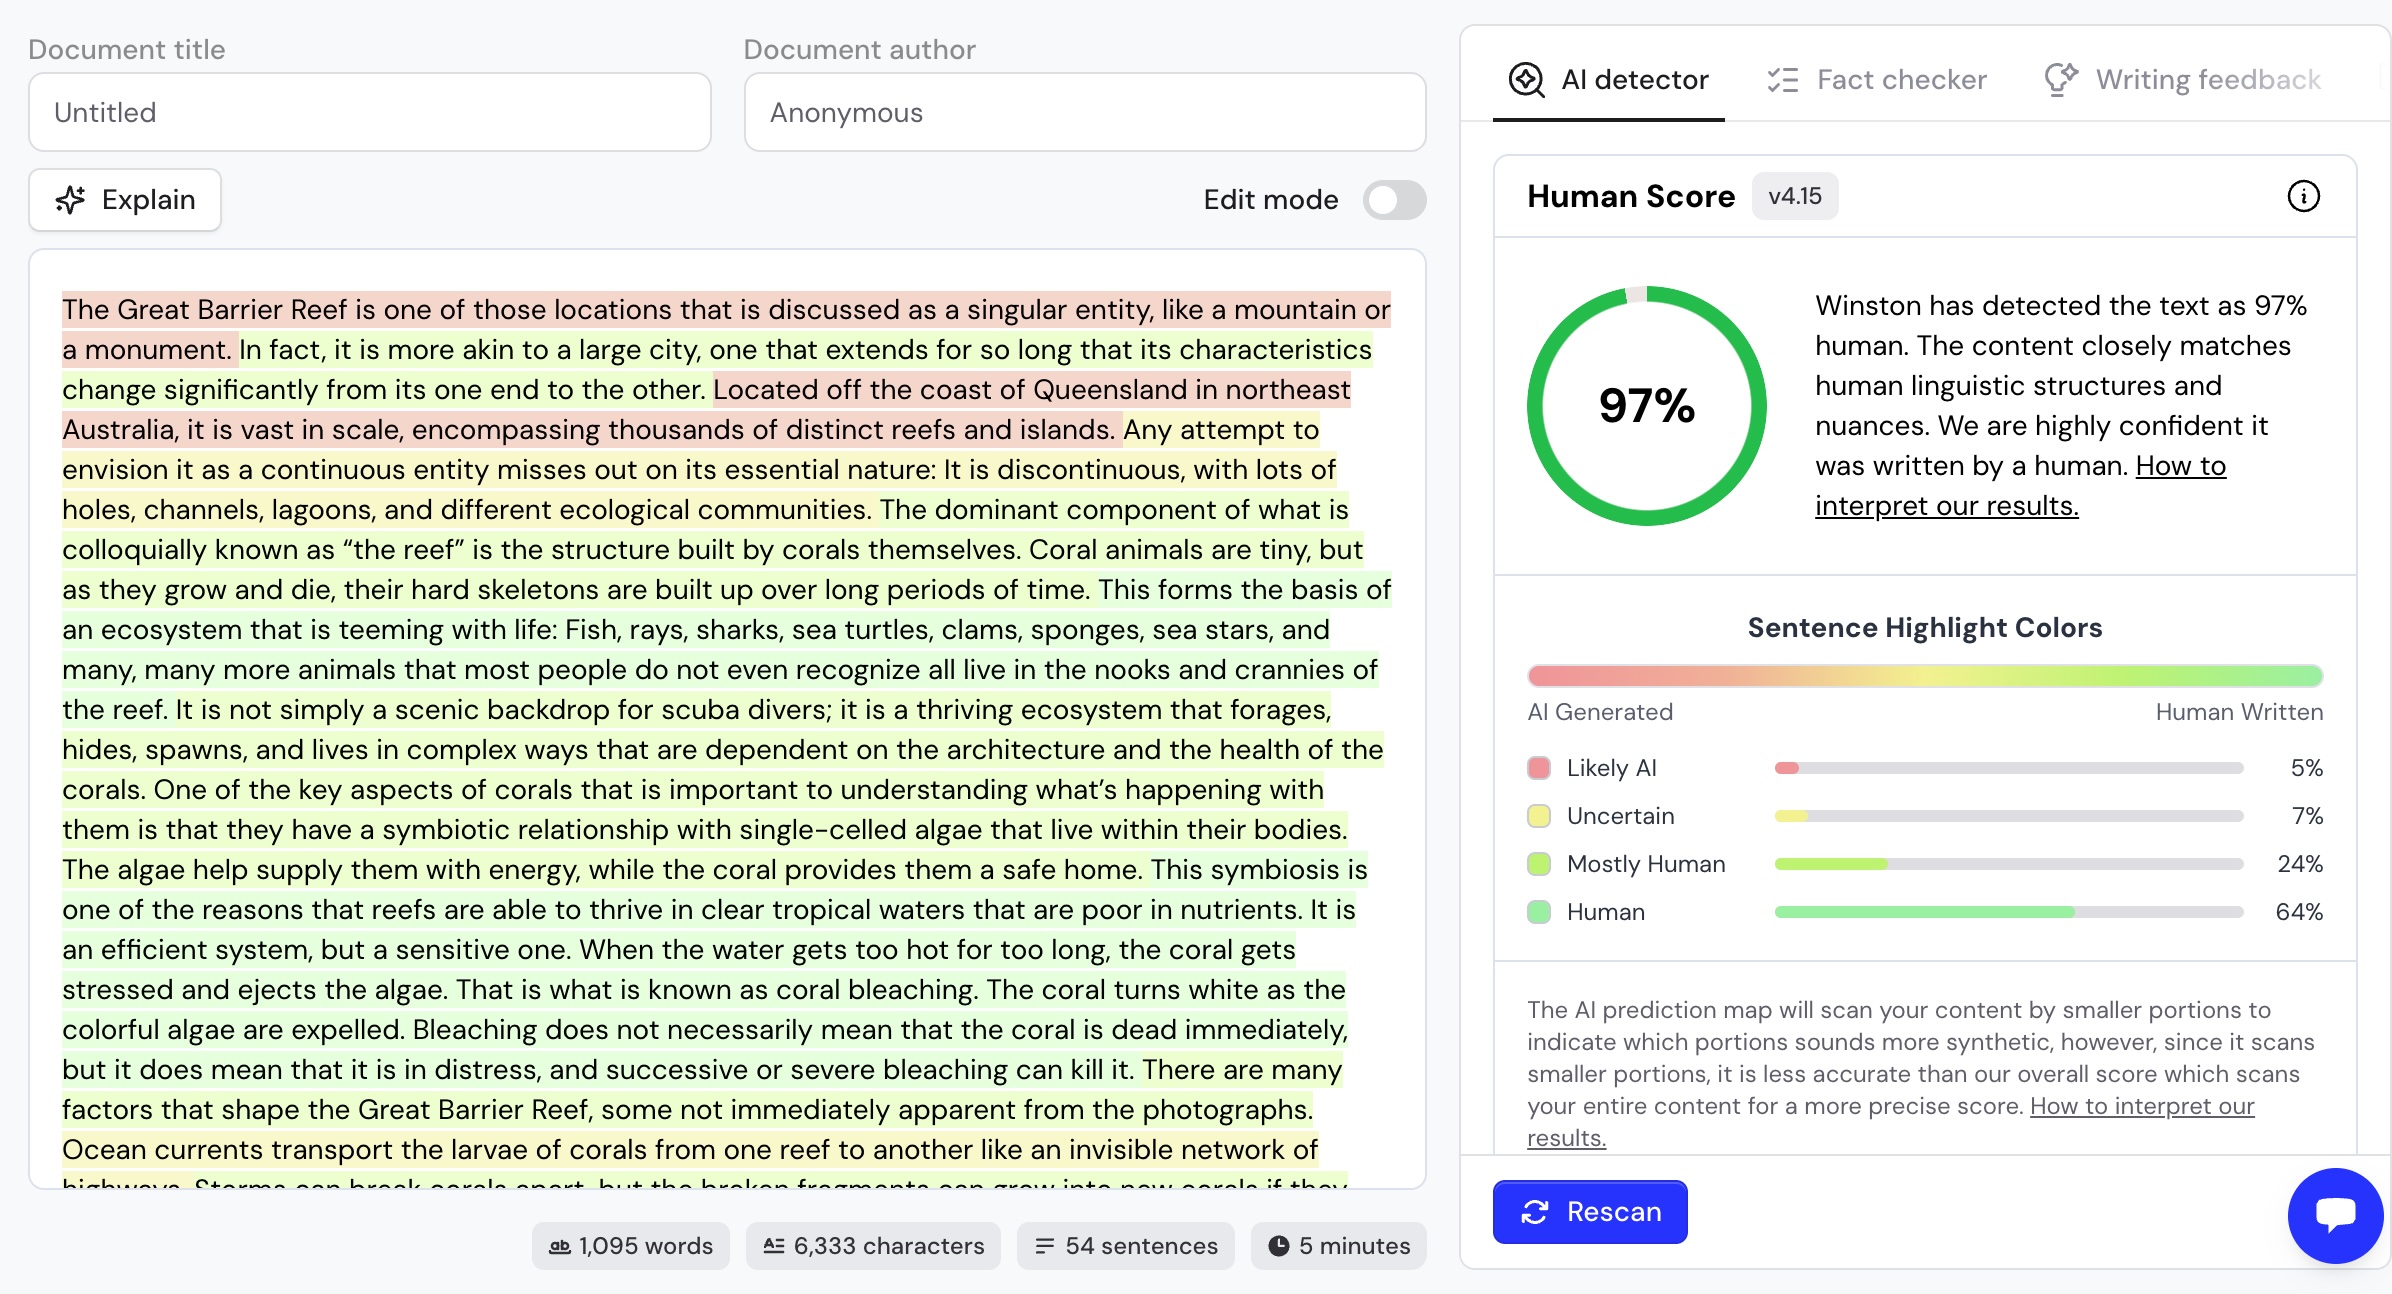Click the reading time clock icon

click(1278, 1246)
